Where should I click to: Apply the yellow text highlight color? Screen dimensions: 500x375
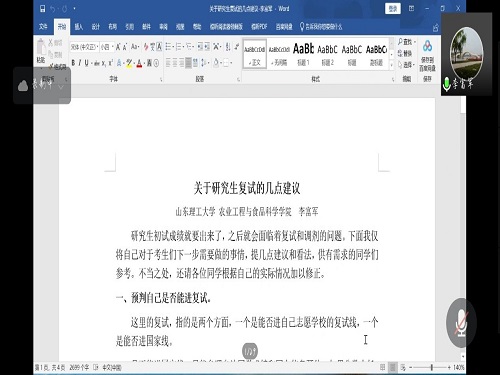coord(129,63)
